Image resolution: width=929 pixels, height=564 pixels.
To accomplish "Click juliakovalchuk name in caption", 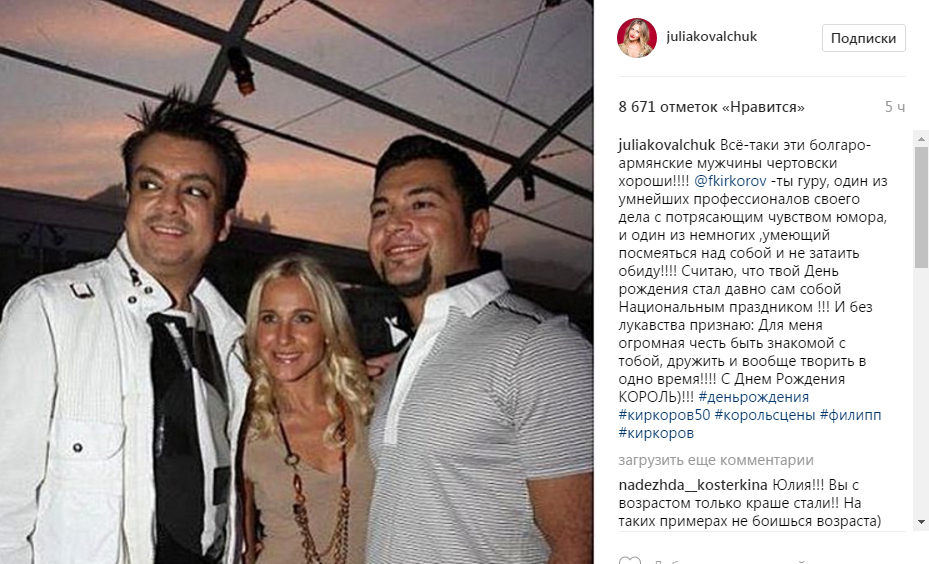I will point(667,145).
